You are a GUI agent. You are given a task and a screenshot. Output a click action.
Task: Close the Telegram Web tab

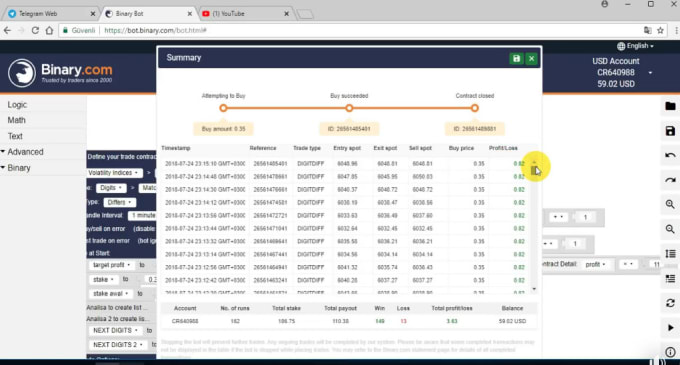coord(92,14)
